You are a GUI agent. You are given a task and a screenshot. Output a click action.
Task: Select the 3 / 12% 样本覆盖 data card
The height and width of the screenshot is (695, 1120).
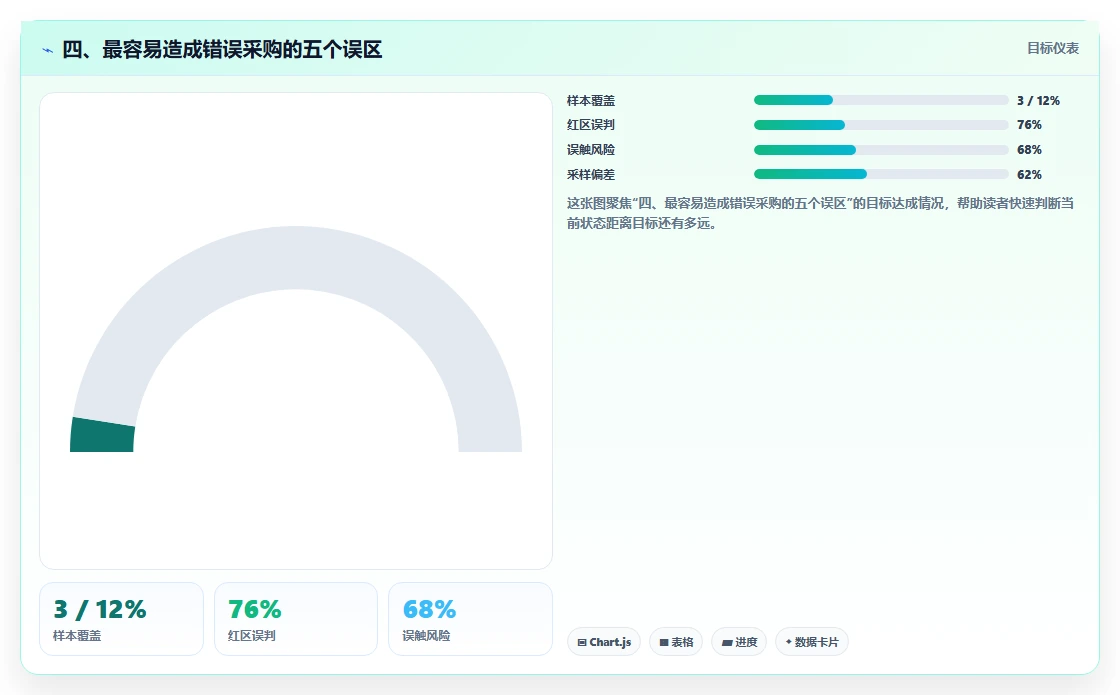[x=121, y=619]
